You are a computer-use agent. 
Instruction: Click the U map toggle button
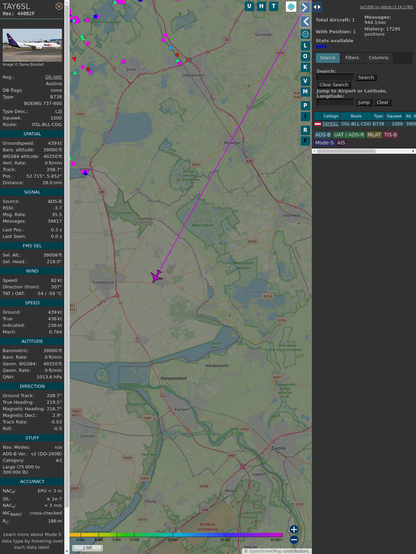coord(249,6)
